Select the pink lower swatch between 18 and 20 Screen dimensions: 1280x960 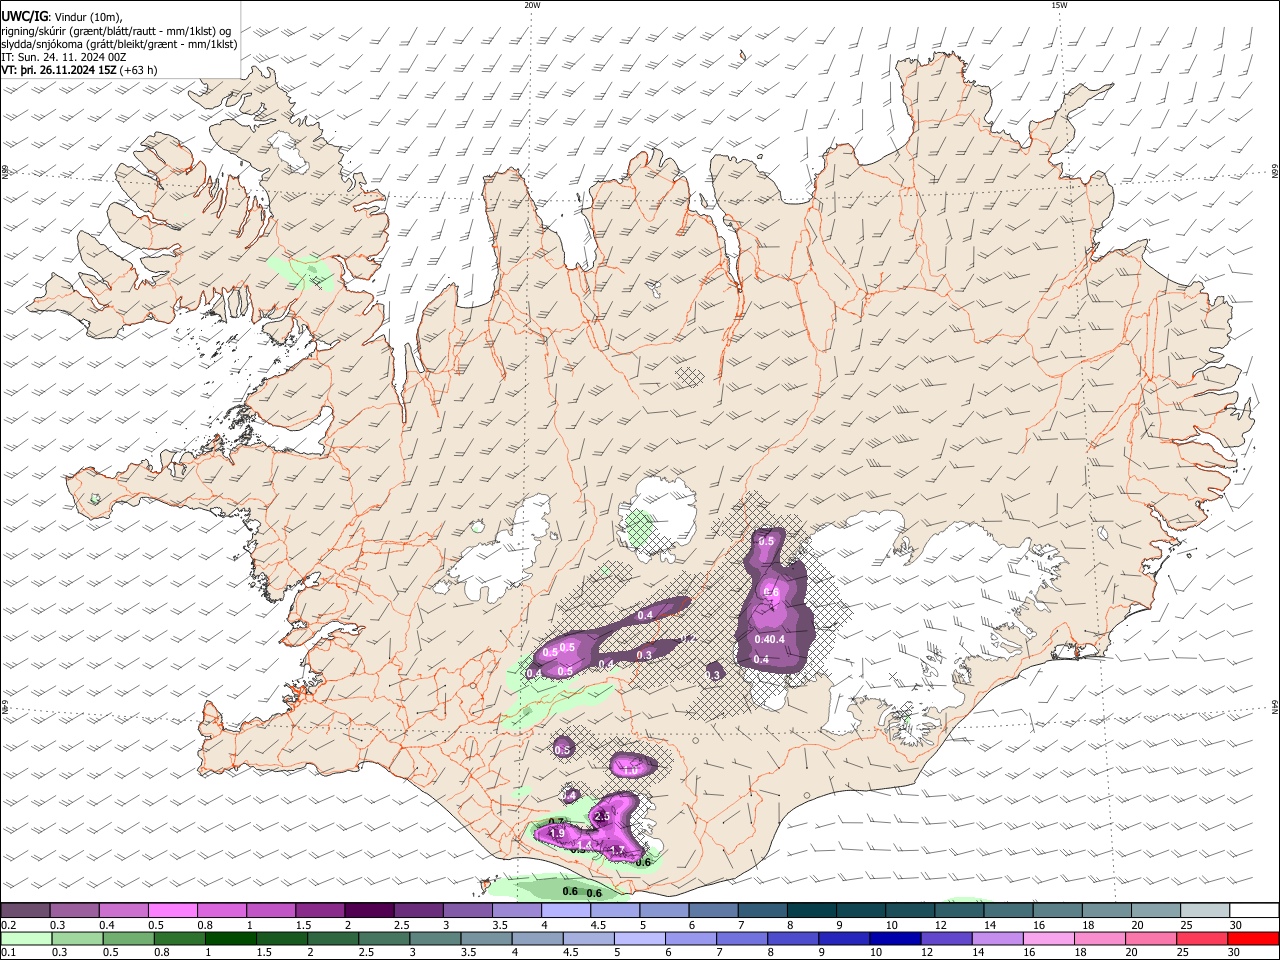pos(1098,939)
